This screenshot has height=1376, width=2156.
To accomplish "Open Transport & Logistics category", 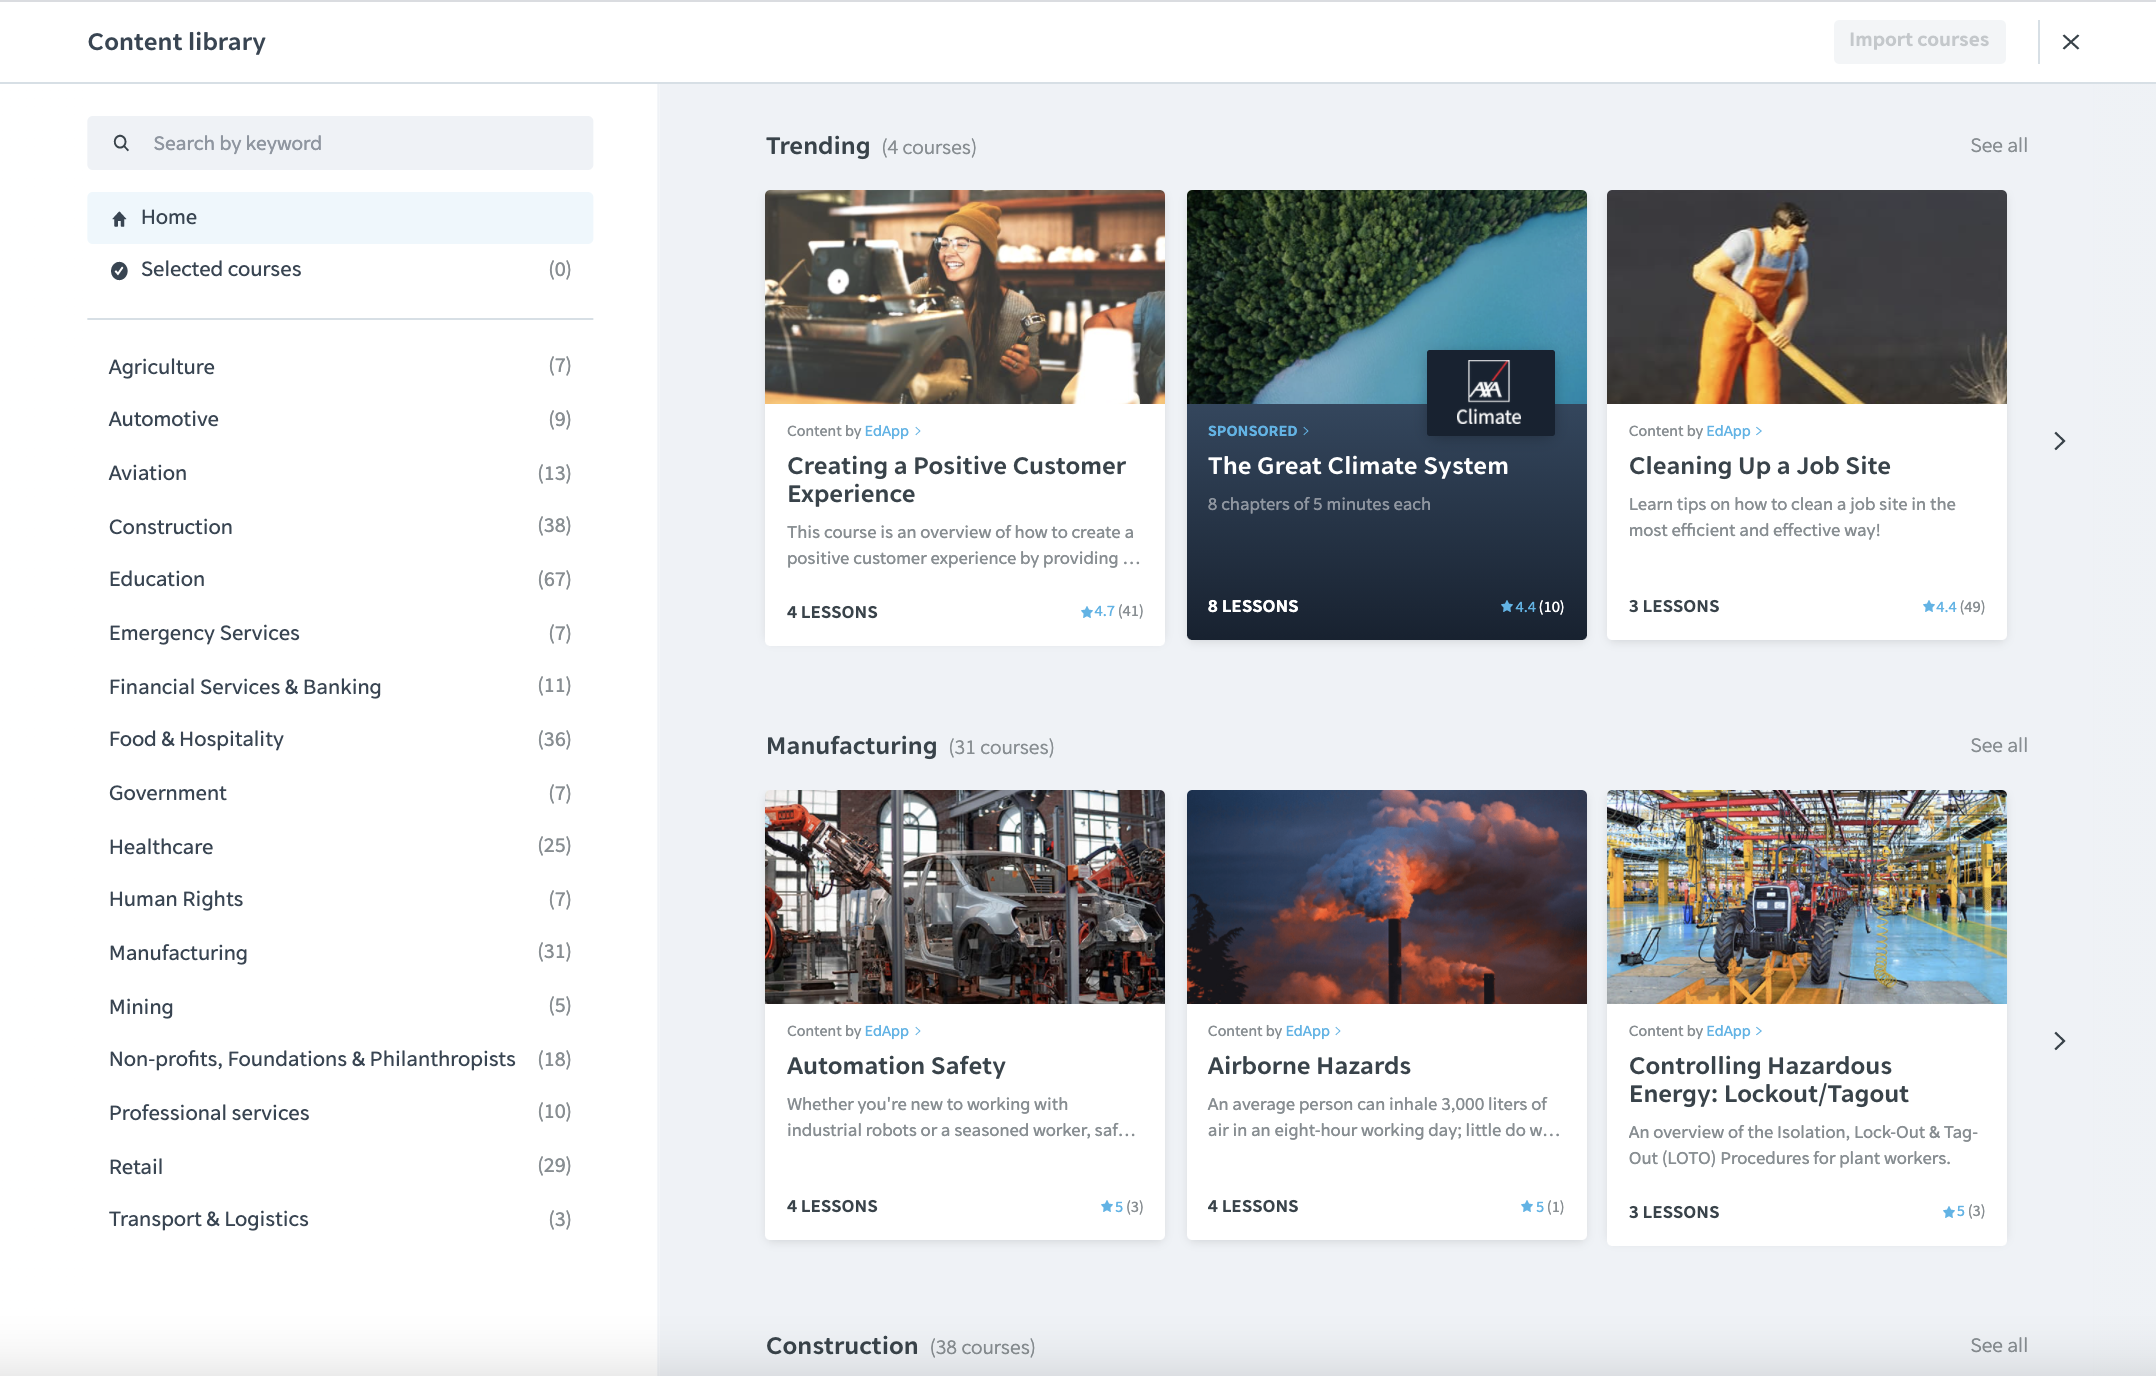I will pyautogui.click(x=340, y=1219).
